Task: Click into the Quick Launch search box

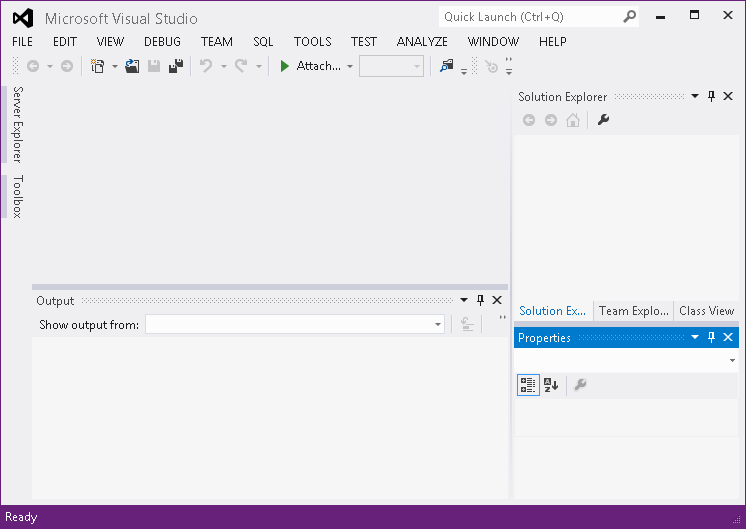Action: pyautogui.click(x=530, y=17)
